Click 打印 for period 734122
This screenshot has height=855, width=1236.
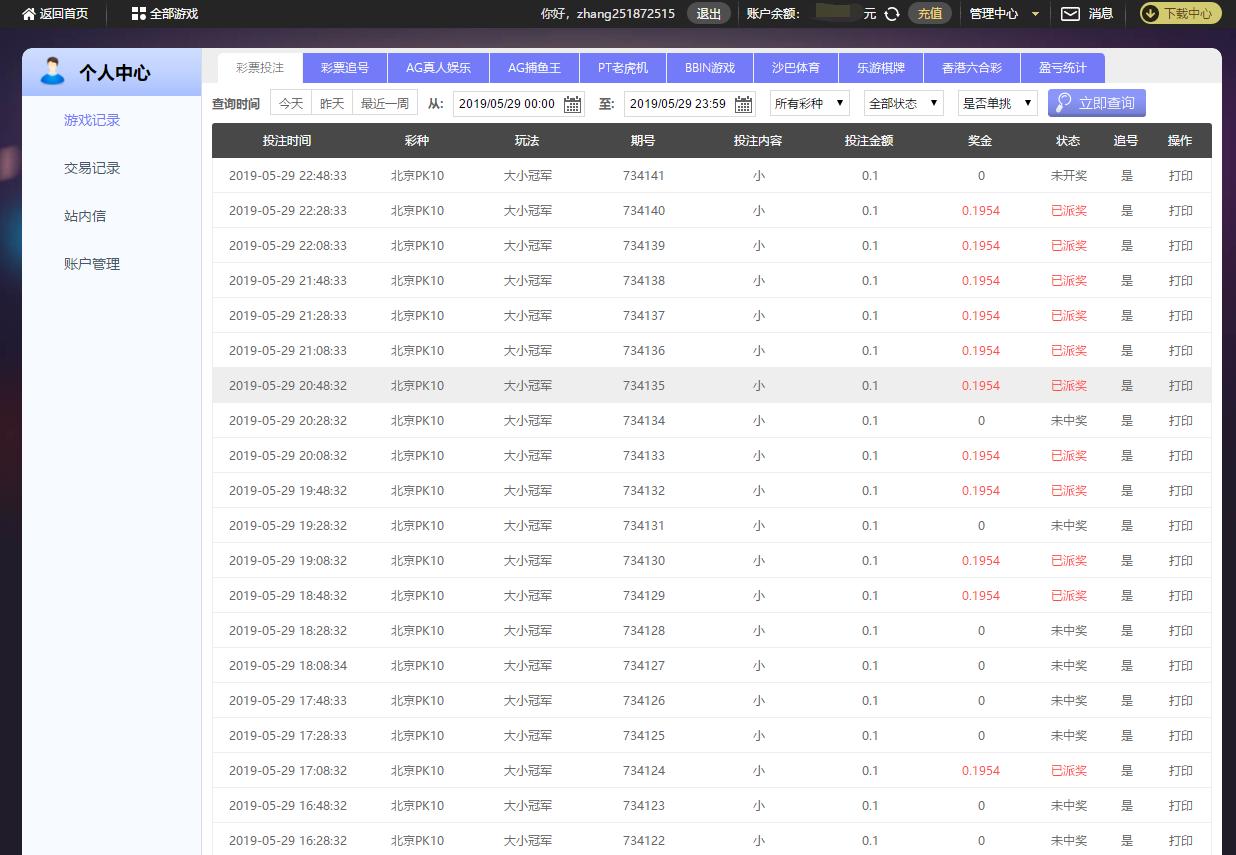click(x=1181, y=841)
